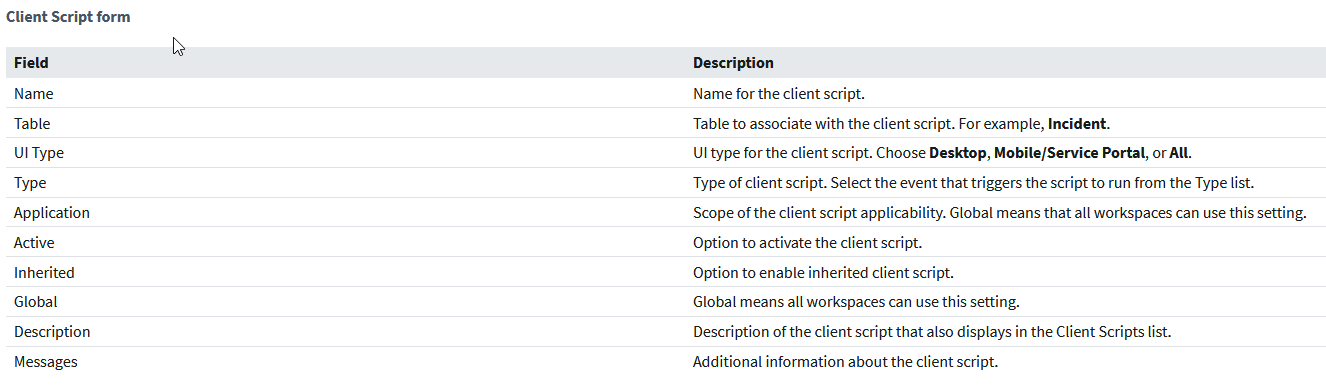Click the 'Name' field cell
This screenshot has height=388, width=1326.
[x=34, y=93]
